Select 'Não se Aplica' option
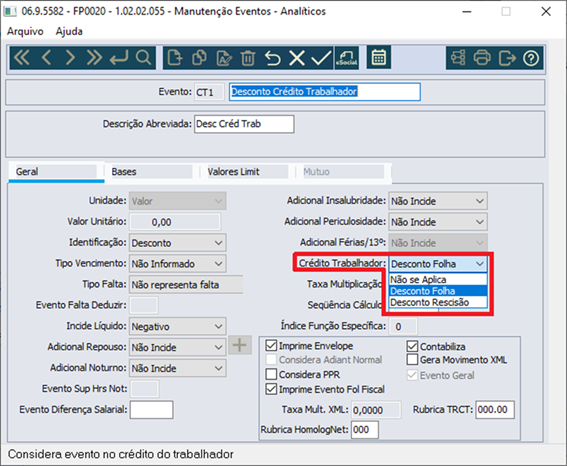This screenshot has width=567, height=466. [x=438, y=279]
